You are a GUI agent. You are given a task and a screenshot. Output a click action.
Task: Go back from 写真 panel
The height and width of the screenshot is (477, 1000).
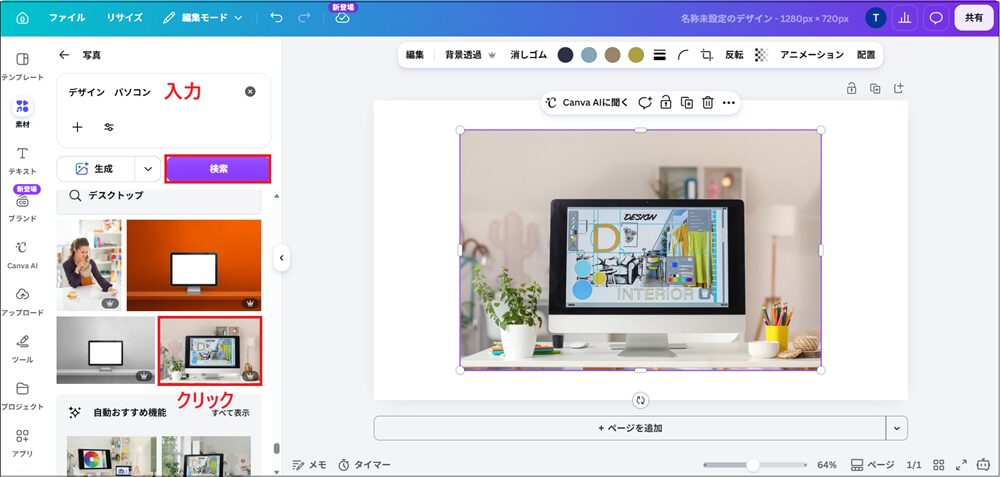click(64, 55)
